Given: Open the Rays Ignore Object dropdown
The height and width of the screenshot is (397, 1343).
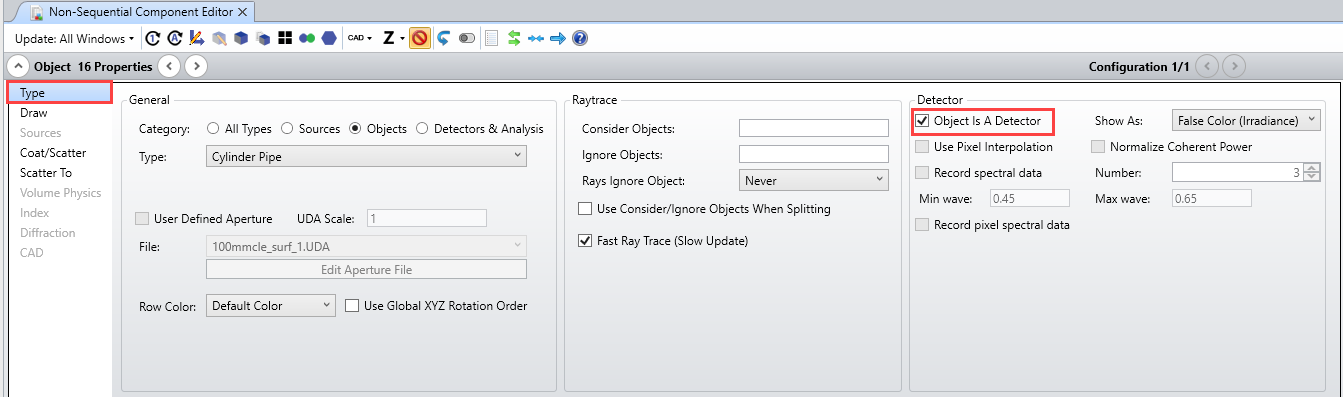Looking at the screenshot, I should click(x=814, y=181).
